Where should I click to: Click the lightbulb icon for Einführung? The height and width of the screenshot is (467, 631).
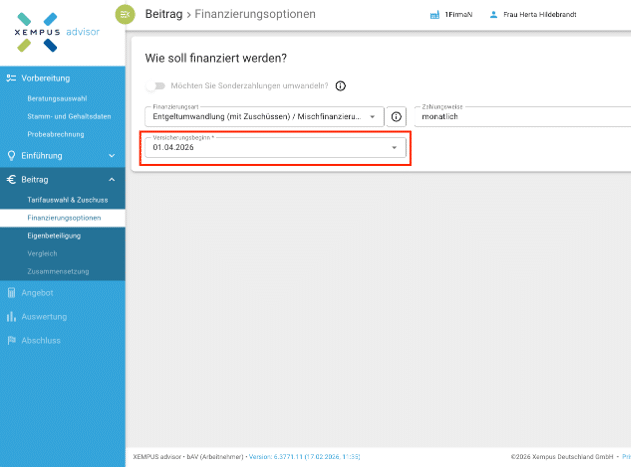[x=11, y=156]
